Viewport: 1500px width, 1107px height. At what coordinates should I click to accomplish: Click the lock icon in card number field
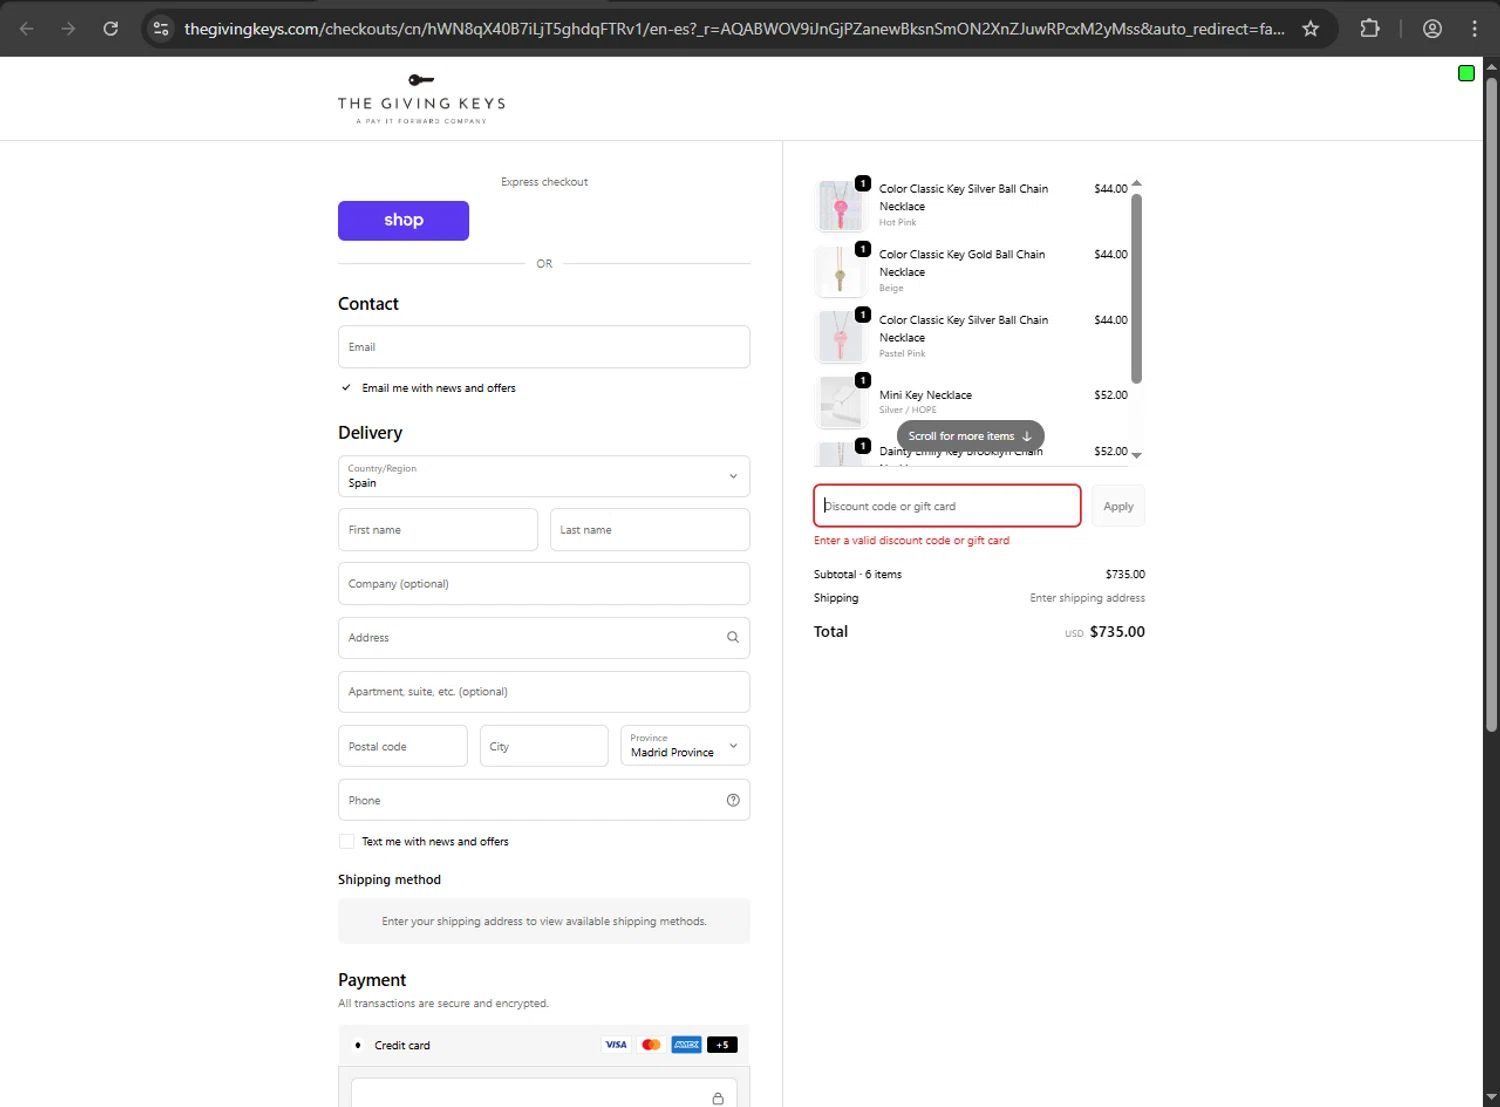718,1098
